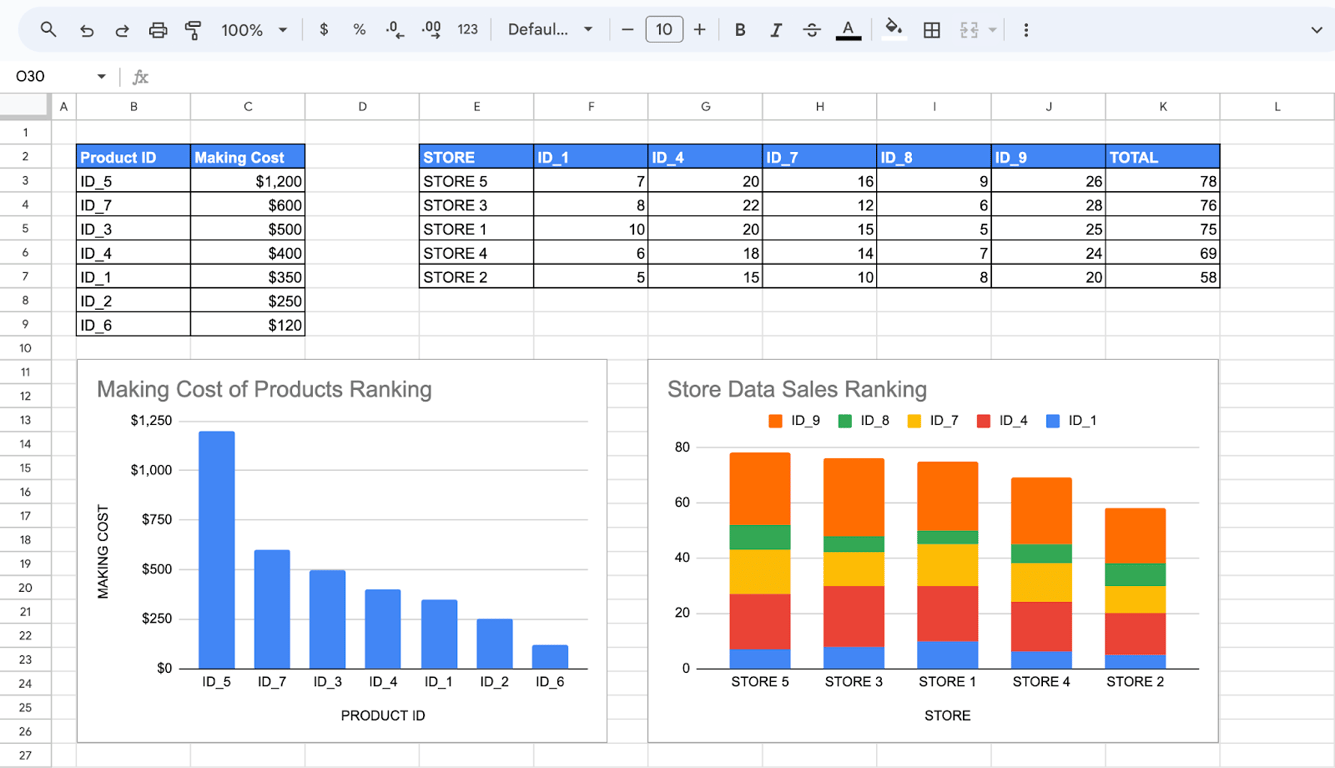1335x768 pixels.
Task: Select cell containing $1,200
Action: [248, 181]
